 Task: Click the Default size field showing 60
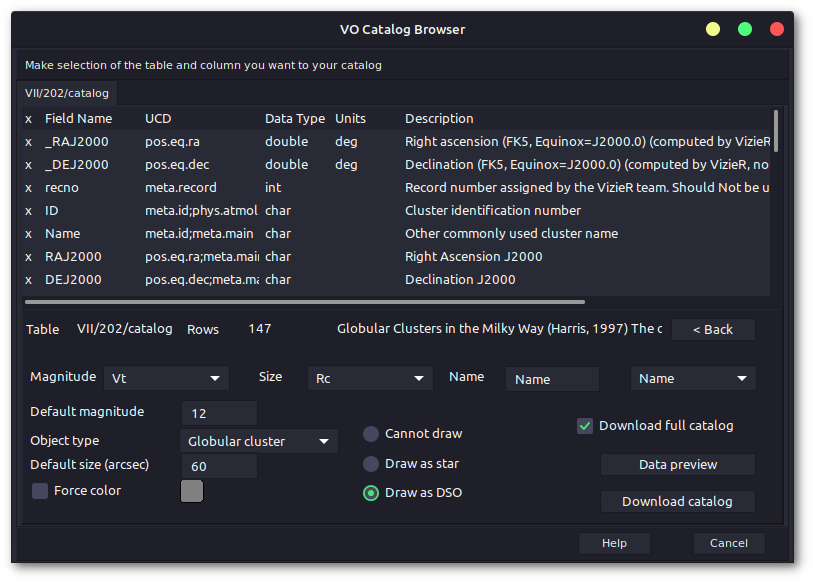point(219,466)
